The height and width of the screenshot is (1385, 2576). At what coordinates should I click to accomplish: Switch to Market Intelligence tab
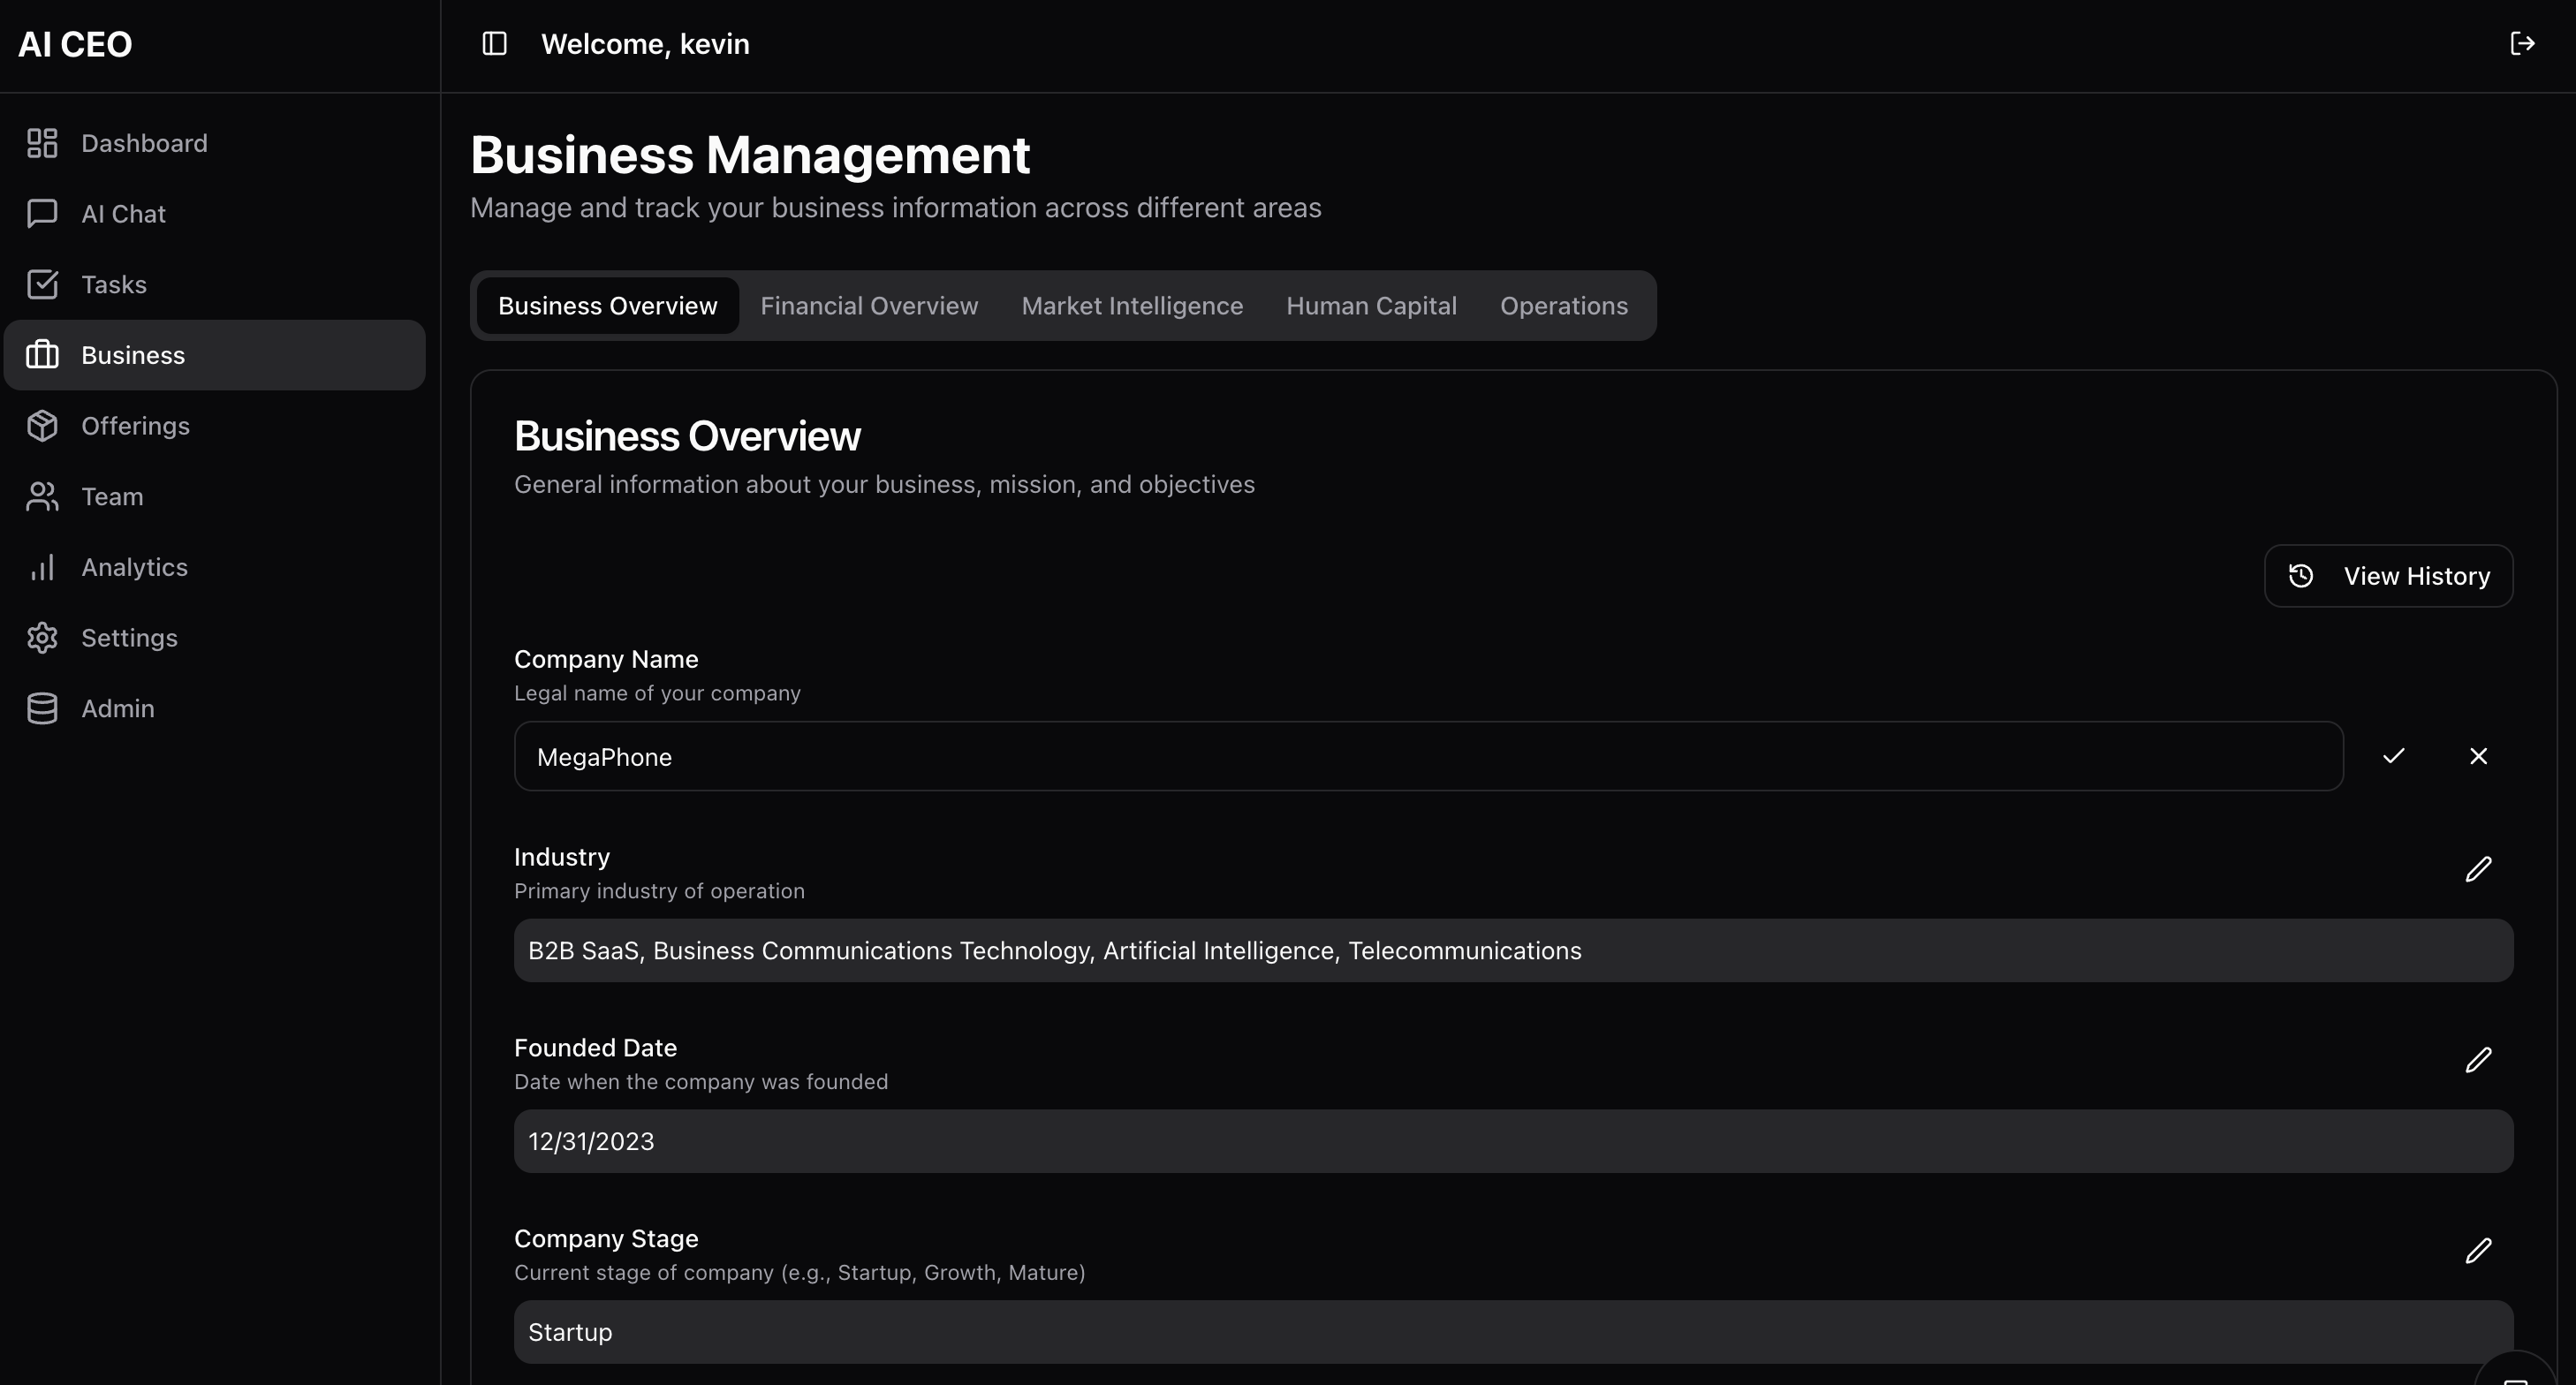1132,306
